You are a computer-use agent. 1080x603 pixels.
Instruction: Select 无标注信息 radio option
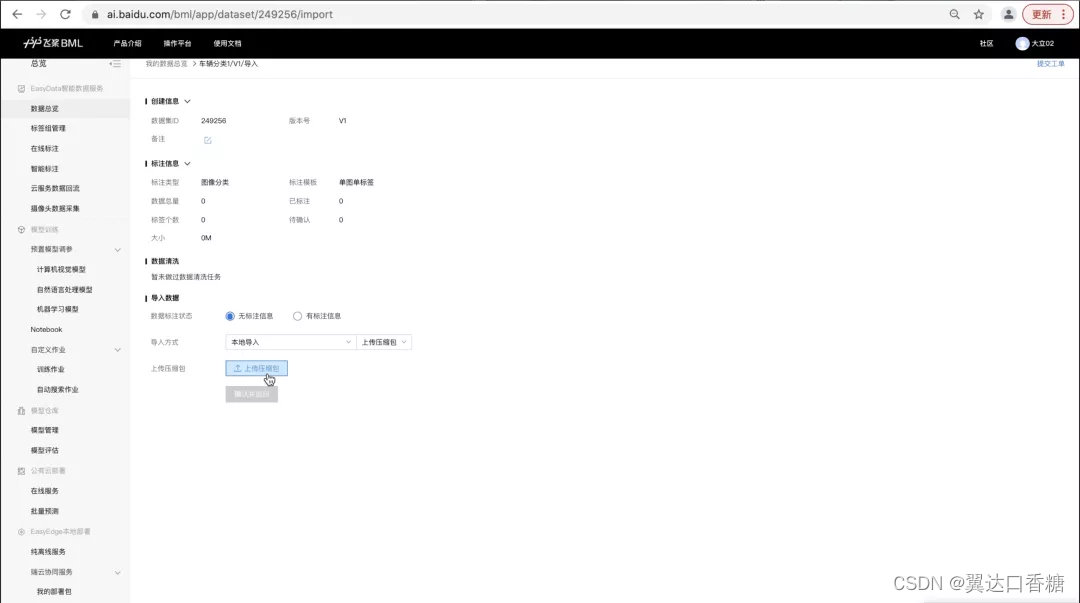[230, 316]
